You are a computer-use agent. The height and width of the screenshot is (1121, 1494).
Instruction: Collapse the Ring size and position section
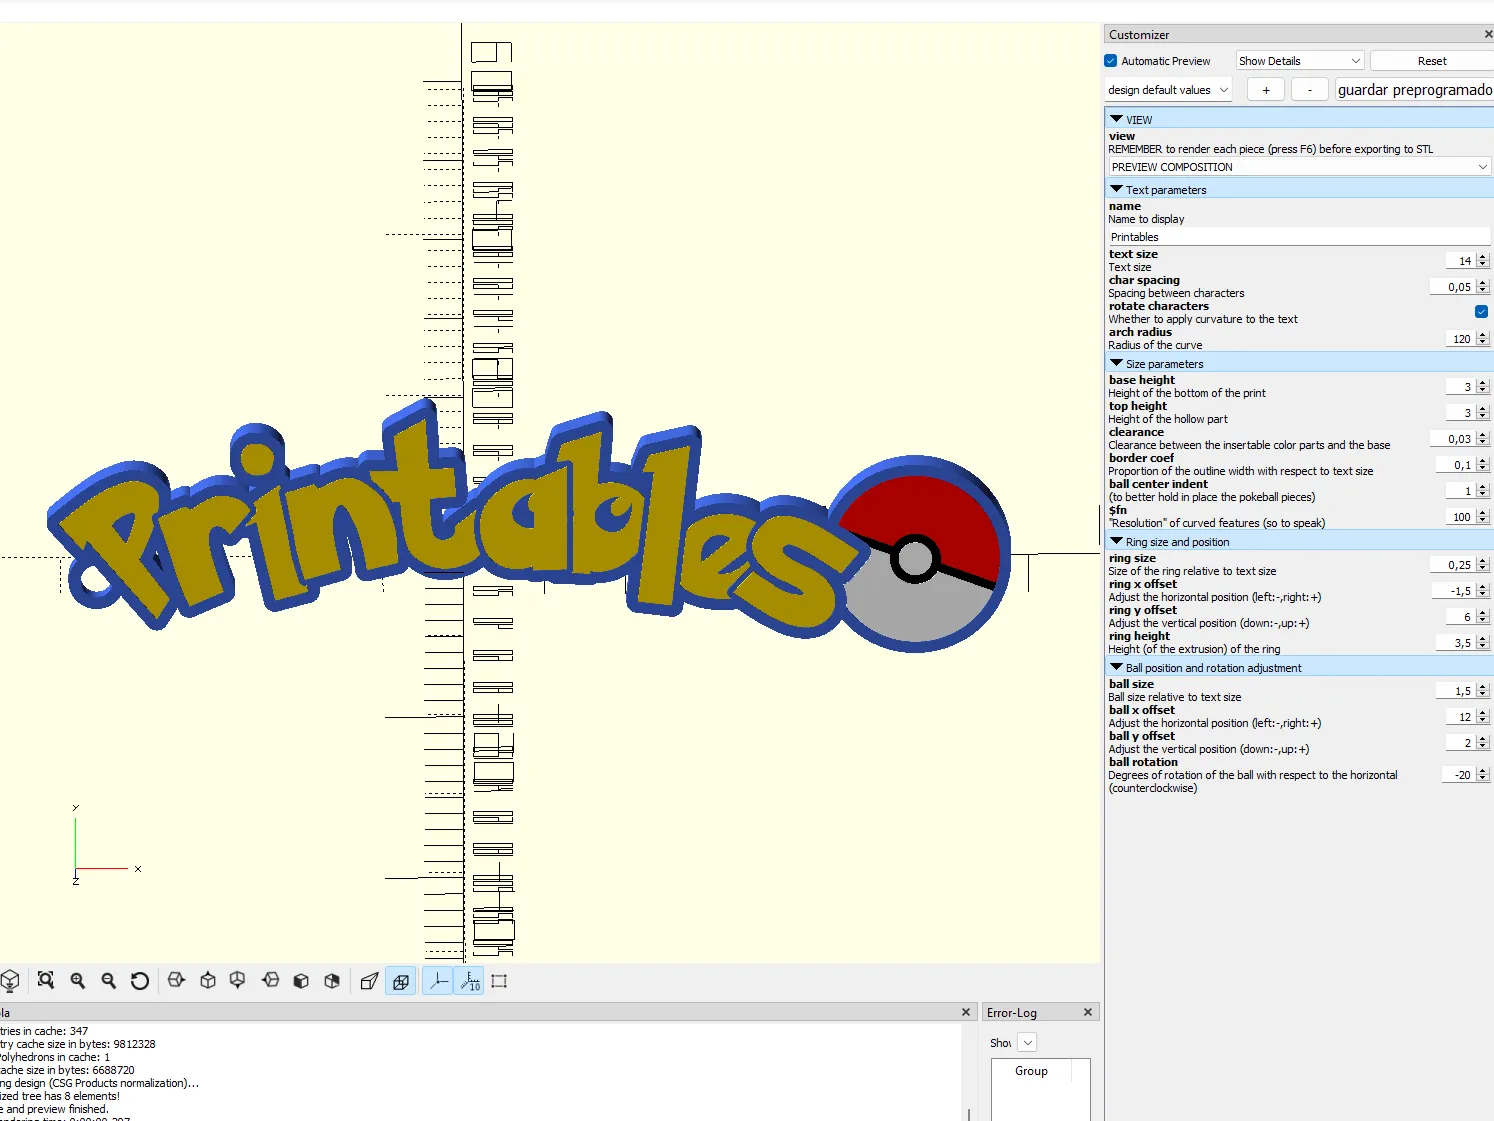(1117, 540)
